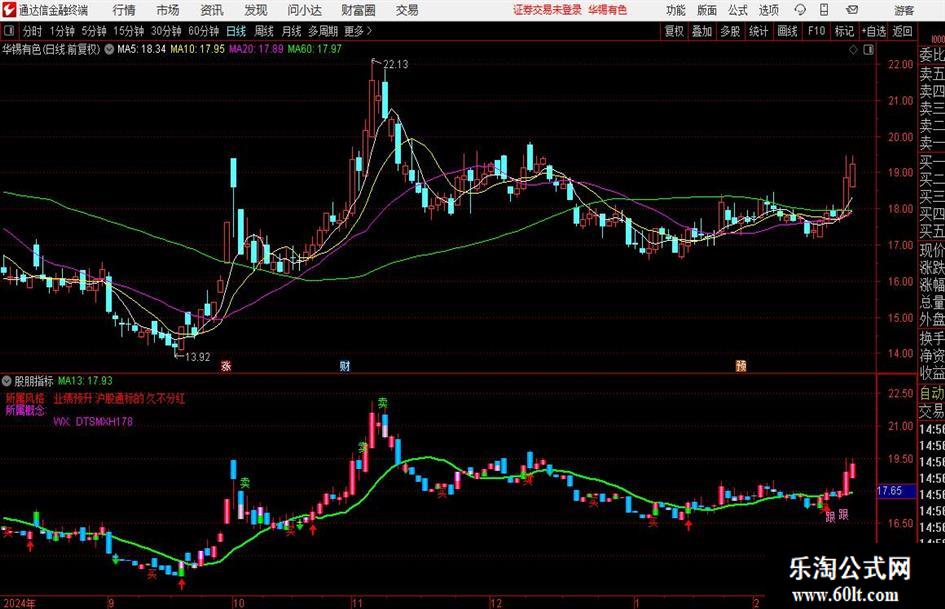Switch to 15分钟 period tab
The height and width of the screenshot is (609, 945).
point(128,31)
